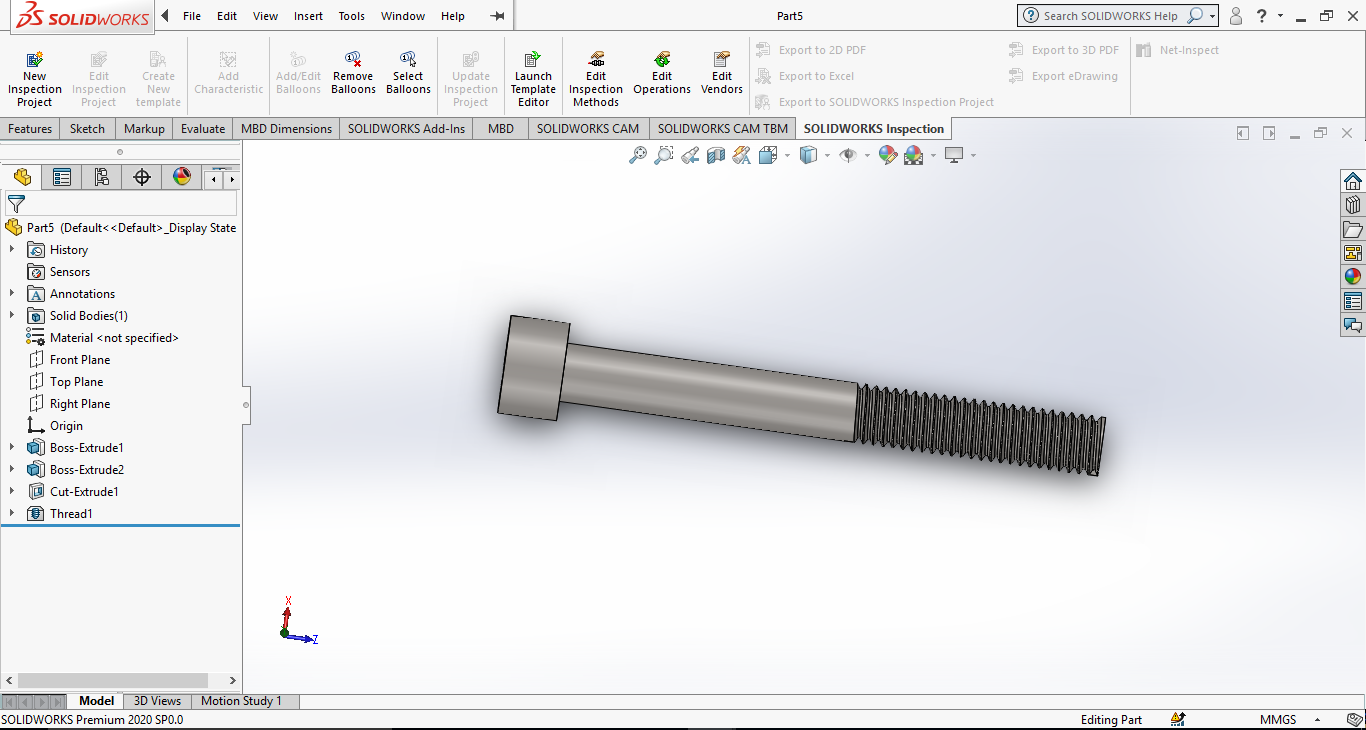1366x730 pixels.
Task: Open the Insert menu
Action: [x=308, y=16]
